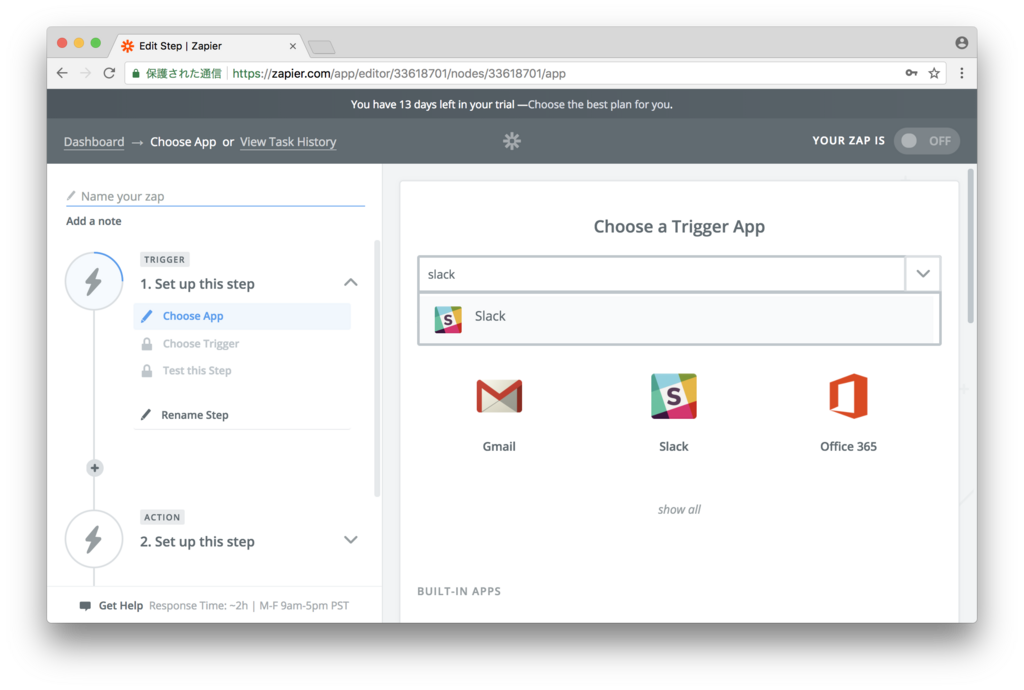The image size is (1024, 690).
Task: Open Chrome three-dot menu
Action: (961, 73)
